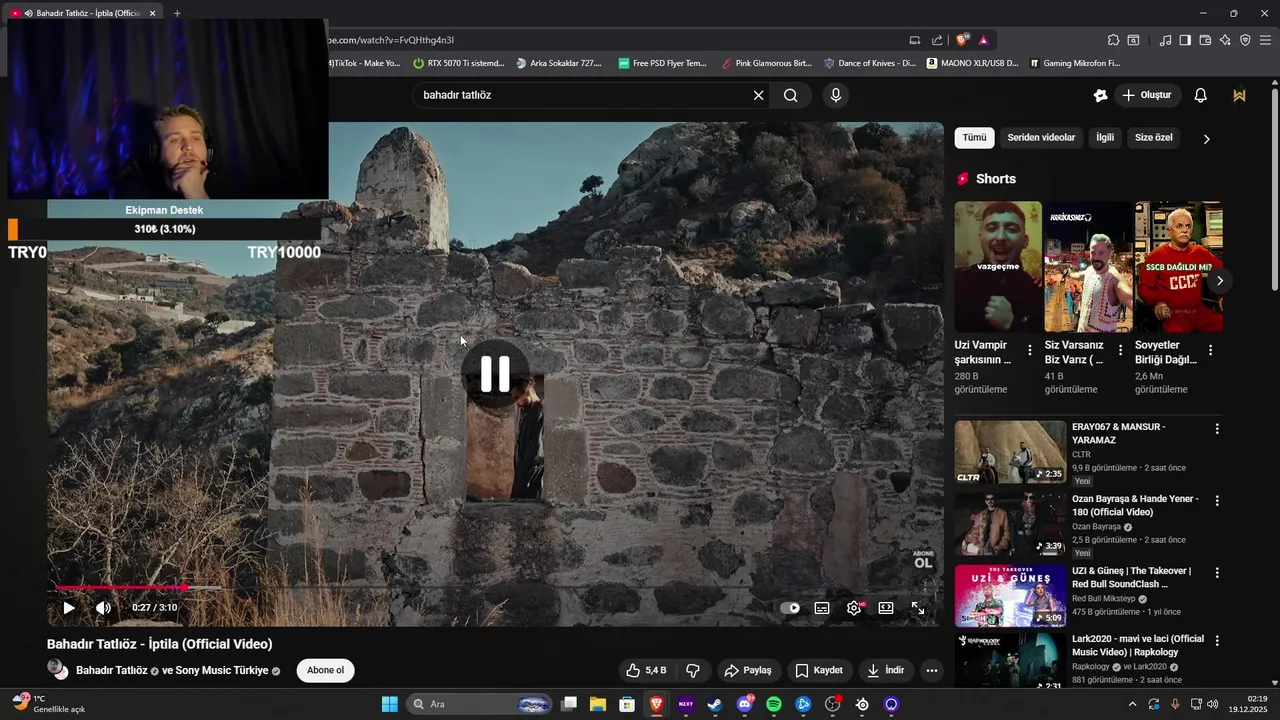Open options for Ozan Bayraşa video
1280x720 pixels.
click(1217, 500)
